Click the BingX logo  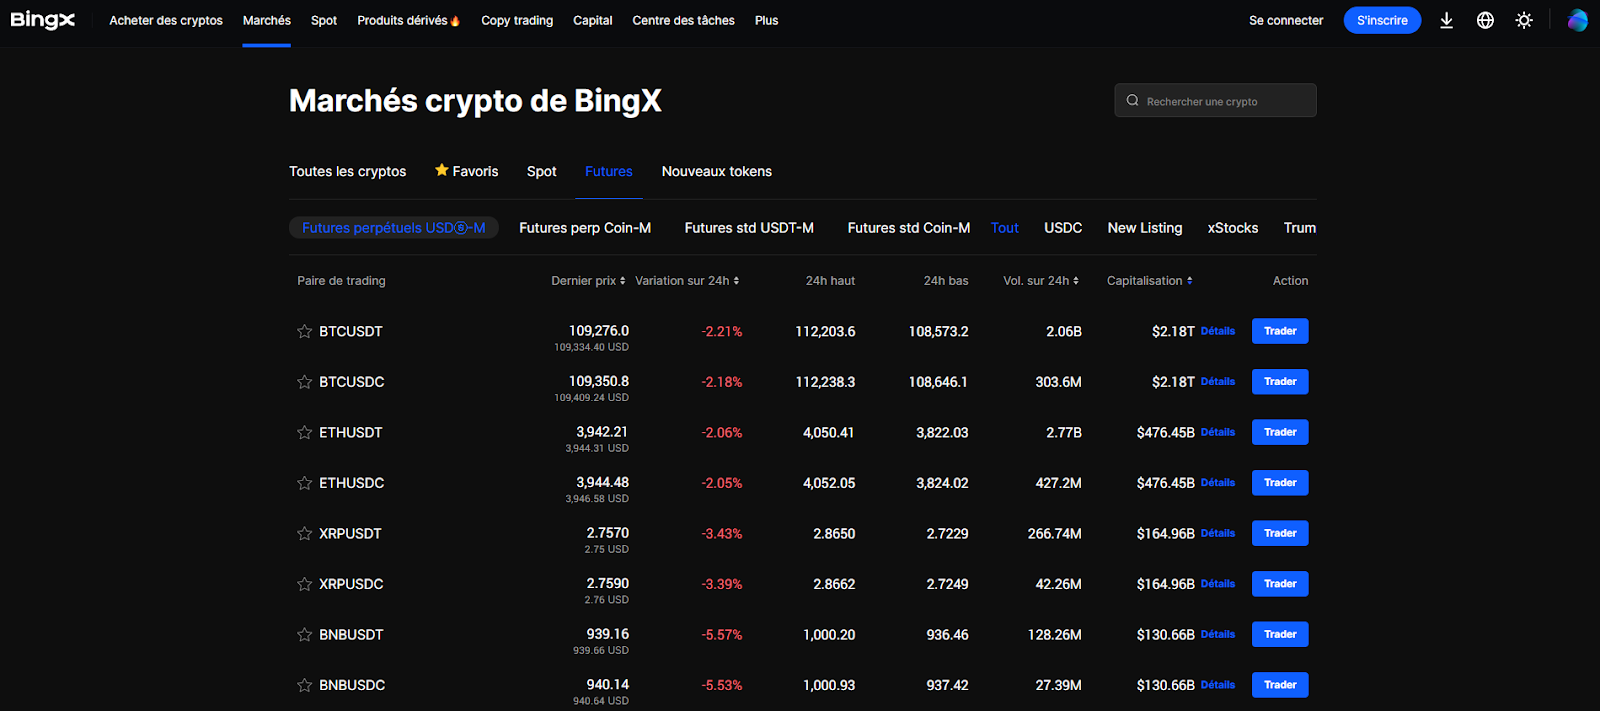click(x=43, y=20)
